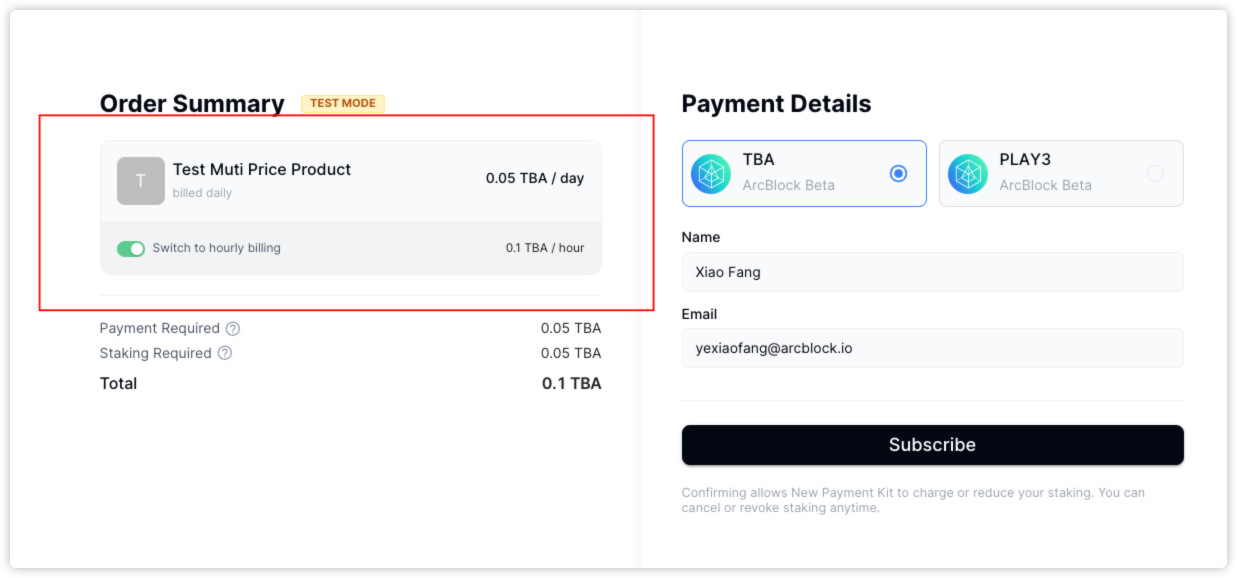Screen dimensions: 1237x578
Task: Click the PLAY3 token logo icon
Action: pos(968,174)
